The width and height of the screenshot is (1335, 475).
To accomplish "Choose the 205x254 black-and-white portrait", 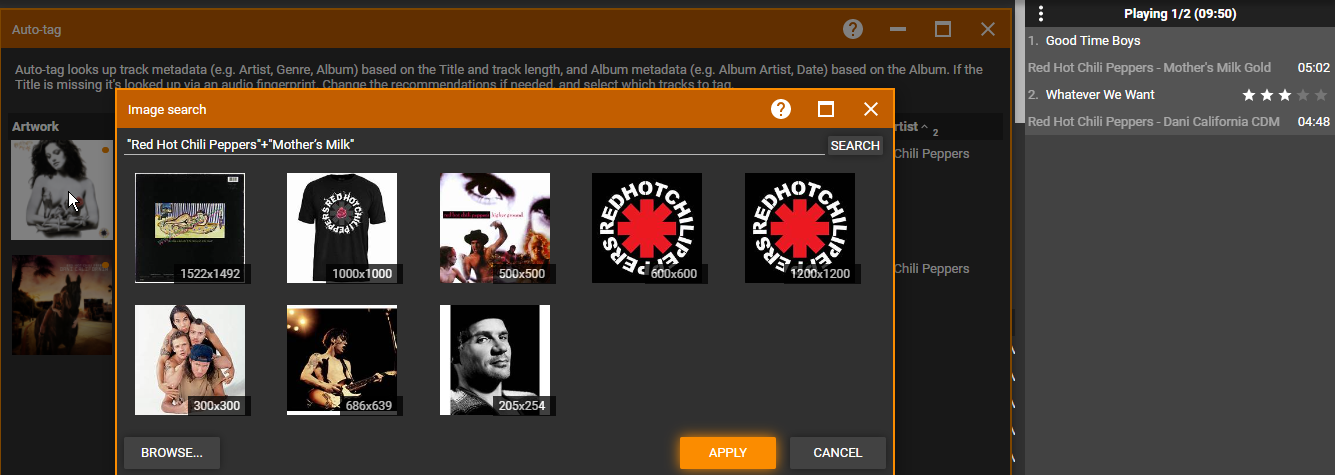I will pos(495,360).
